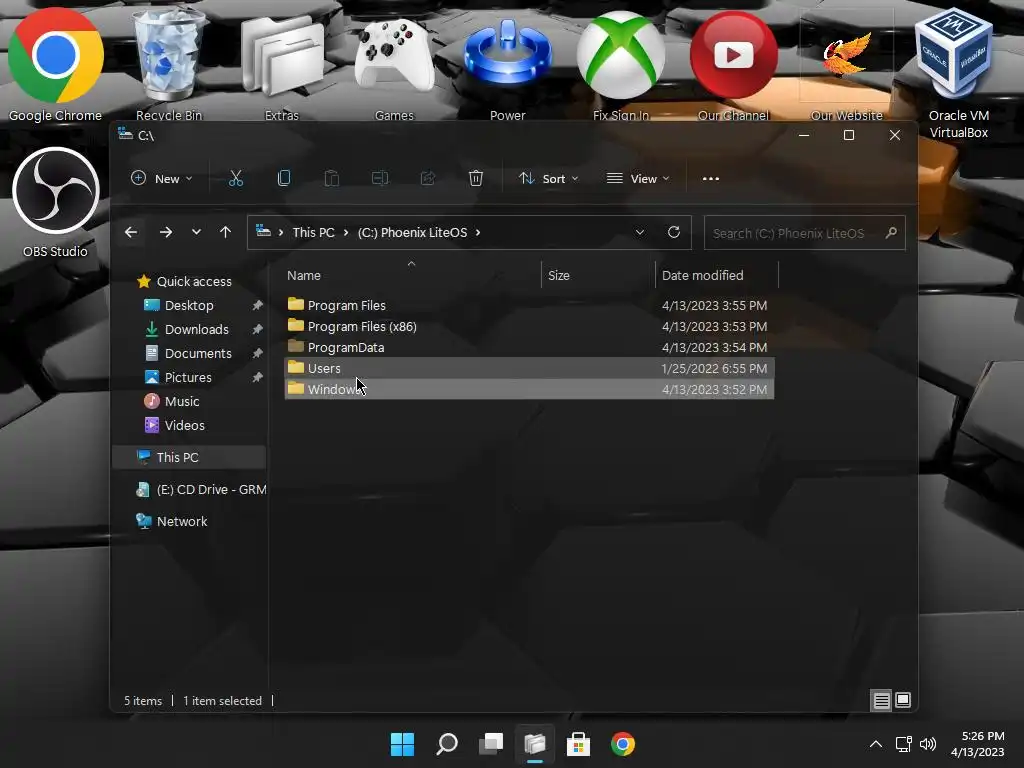Open Google Chrome desktop shortcut
Viewport: 1024px width, 768px height.
point(56,65)
